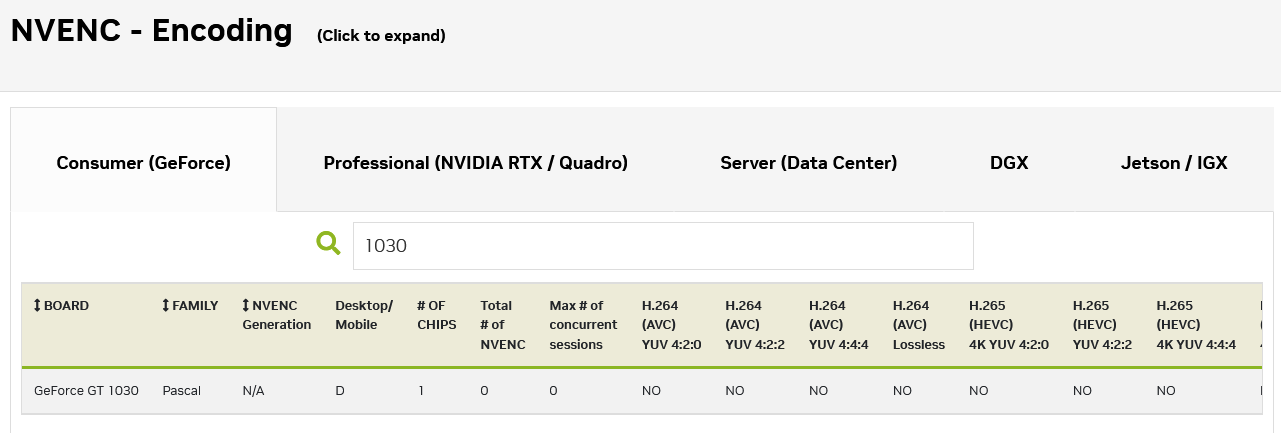Click the '# OF CHIPS' column header
1281x433 pixels.
[437, 315]
